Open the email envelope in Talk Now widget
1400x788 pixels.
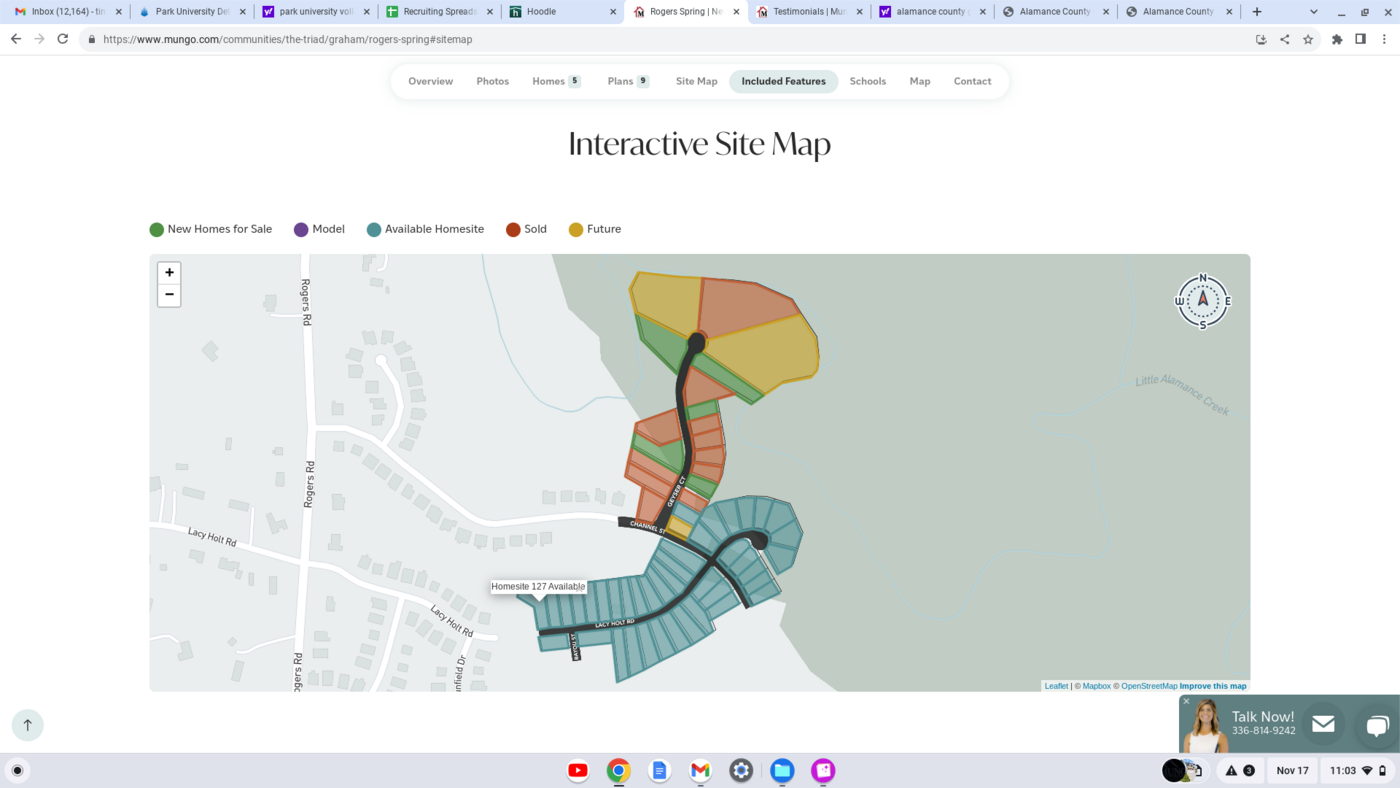(1323, 725)
